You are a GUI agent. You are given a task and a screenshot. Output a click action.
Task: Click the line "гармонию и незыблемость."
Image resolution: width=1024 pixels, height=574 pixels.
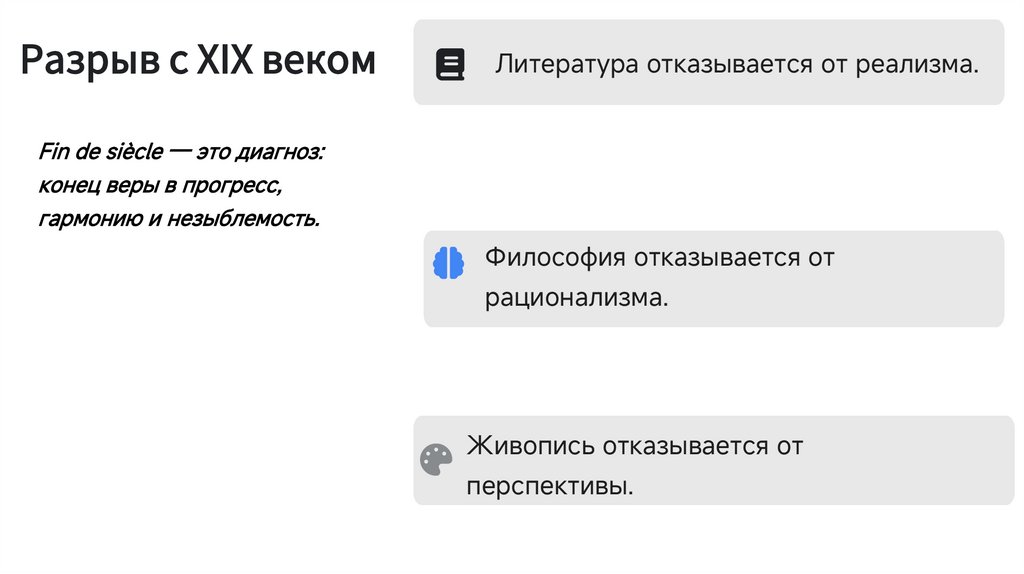coord(179,218)
